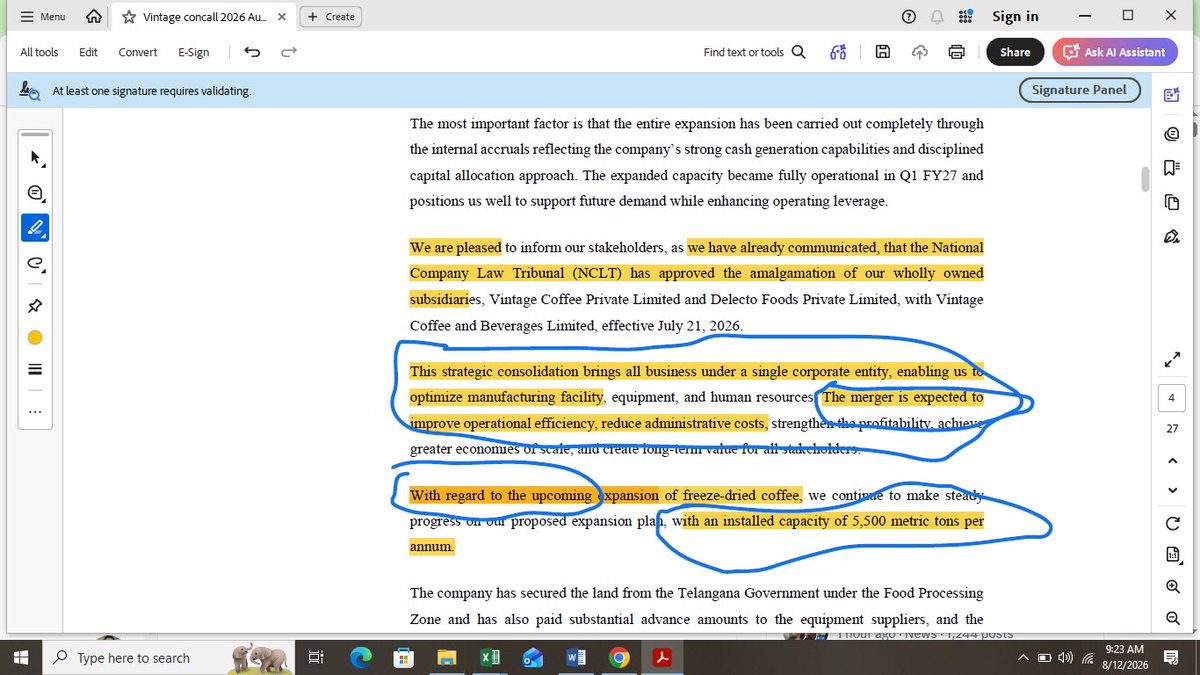
Task: Open Google Chrome from the taskbar
Action: (x=619, y=658)
